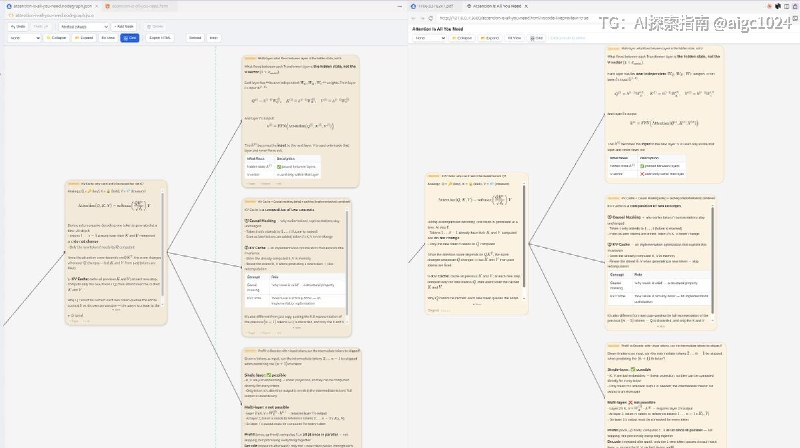This screenshot has width=800, height=448.
Task: Close the nodegraph.json editor tab
Action: [x=96, y=6]
